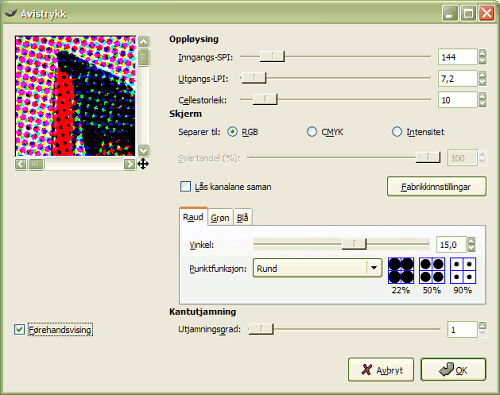The height and width of the screenshot is (395, 500).
Task: Click the Utgangs-LPI slider handle
Action: pyautogui.click(x=253, y=78)
